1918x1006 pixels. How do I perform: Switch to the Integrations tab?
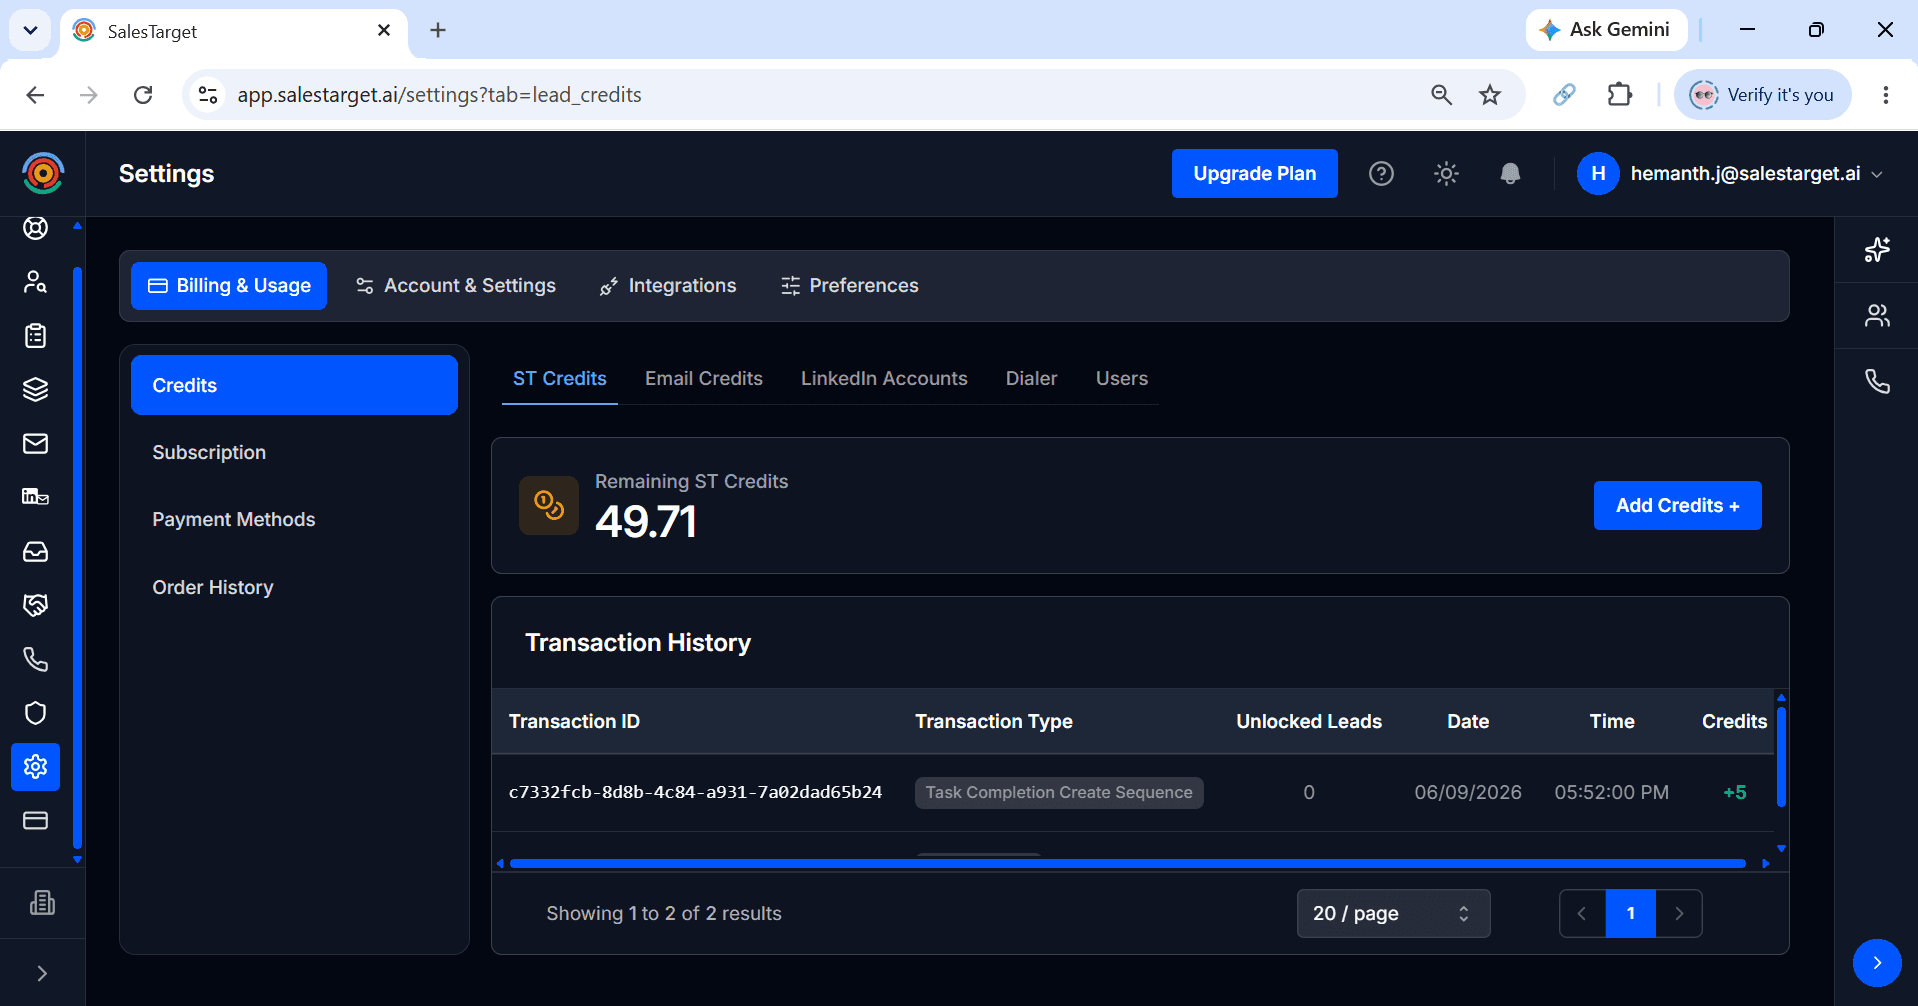click(668, 286)
